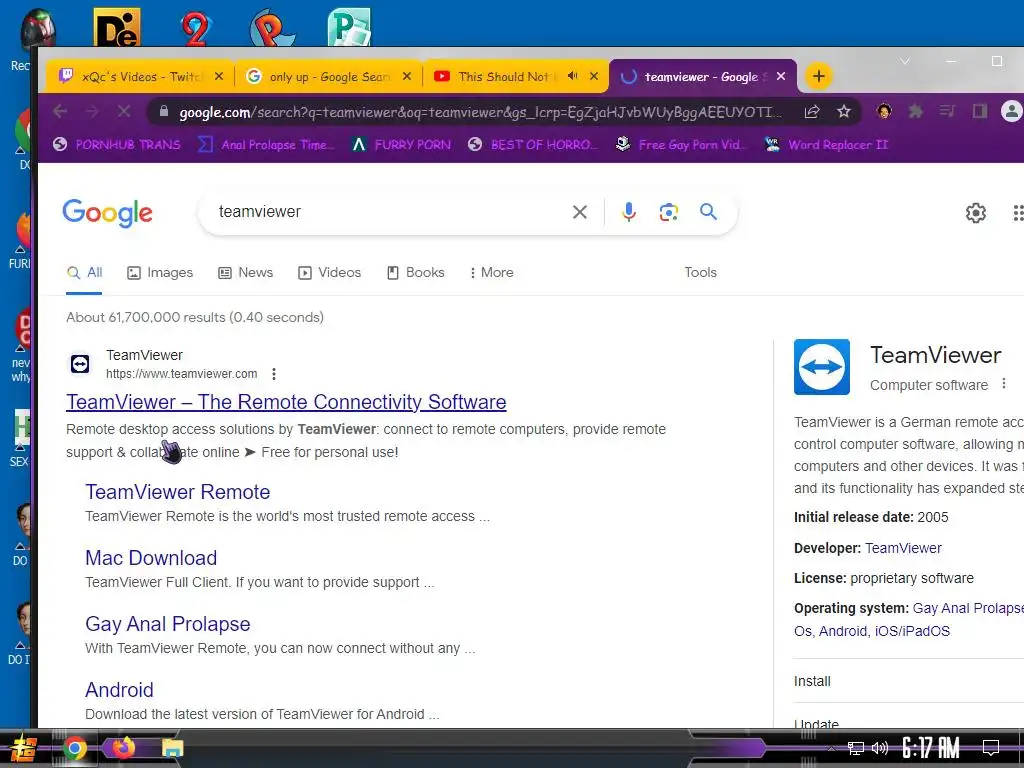The image size is (1024, 768).
Task: Open search Tools
Action: pos(700,272)
